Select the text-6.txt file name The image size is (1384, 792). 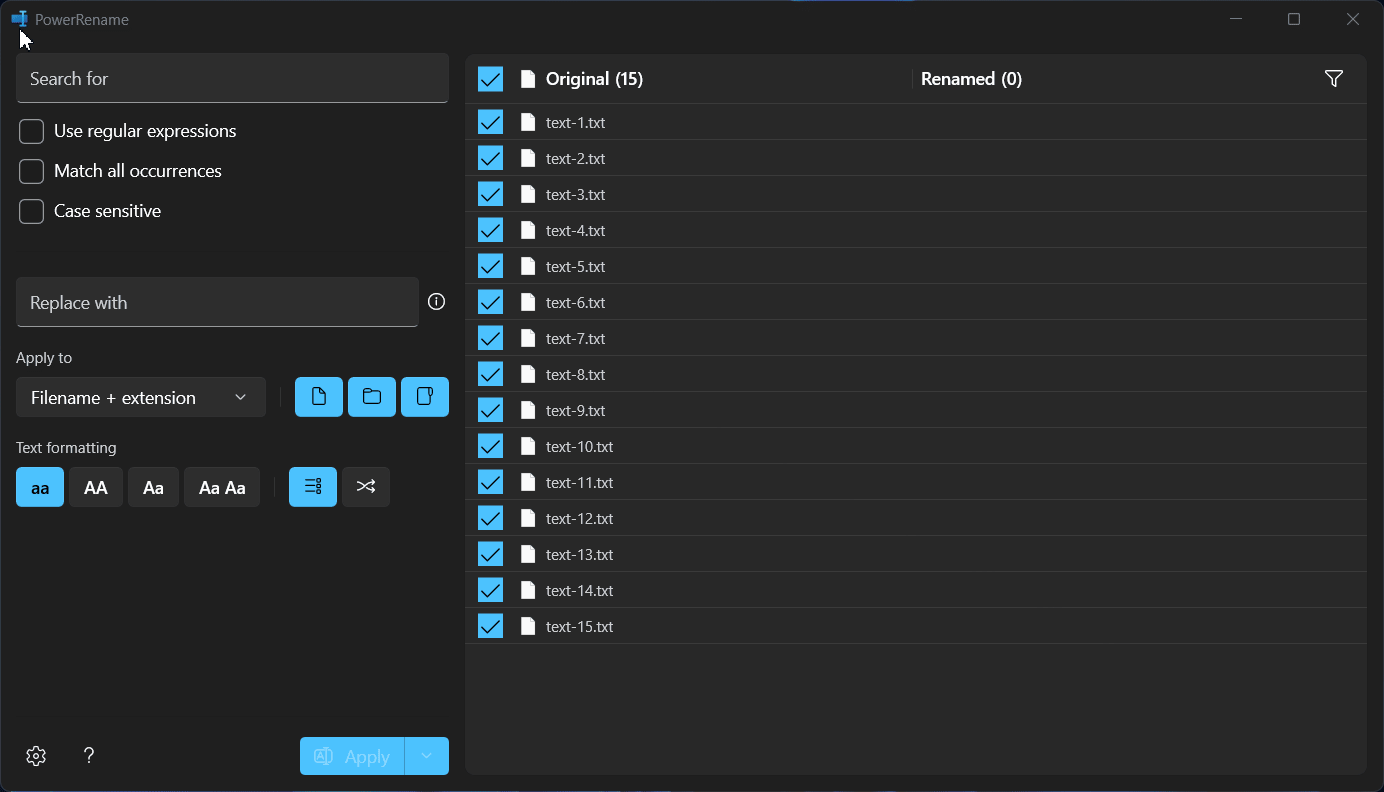pyautogui.click(x=575, y=302)
